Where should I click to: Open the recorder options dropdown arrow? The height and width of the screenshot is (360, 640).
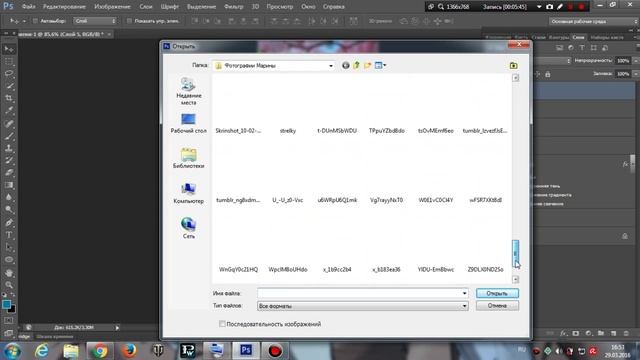[539, 7]
